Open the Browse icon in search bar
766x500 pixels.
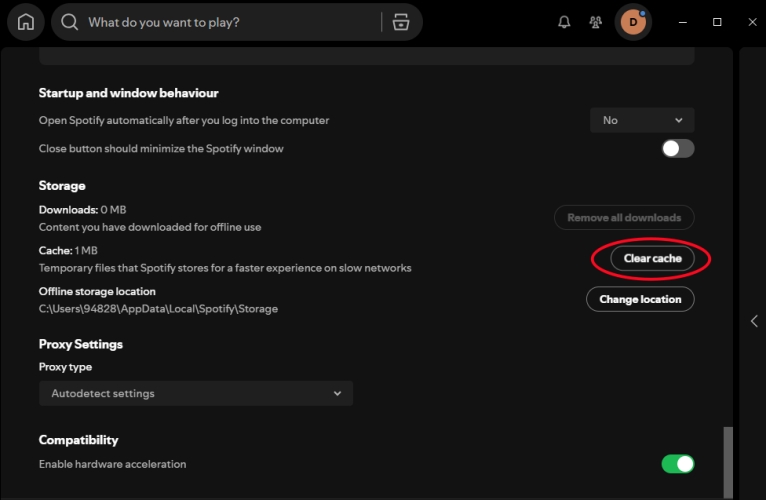[x=401, y=22]
